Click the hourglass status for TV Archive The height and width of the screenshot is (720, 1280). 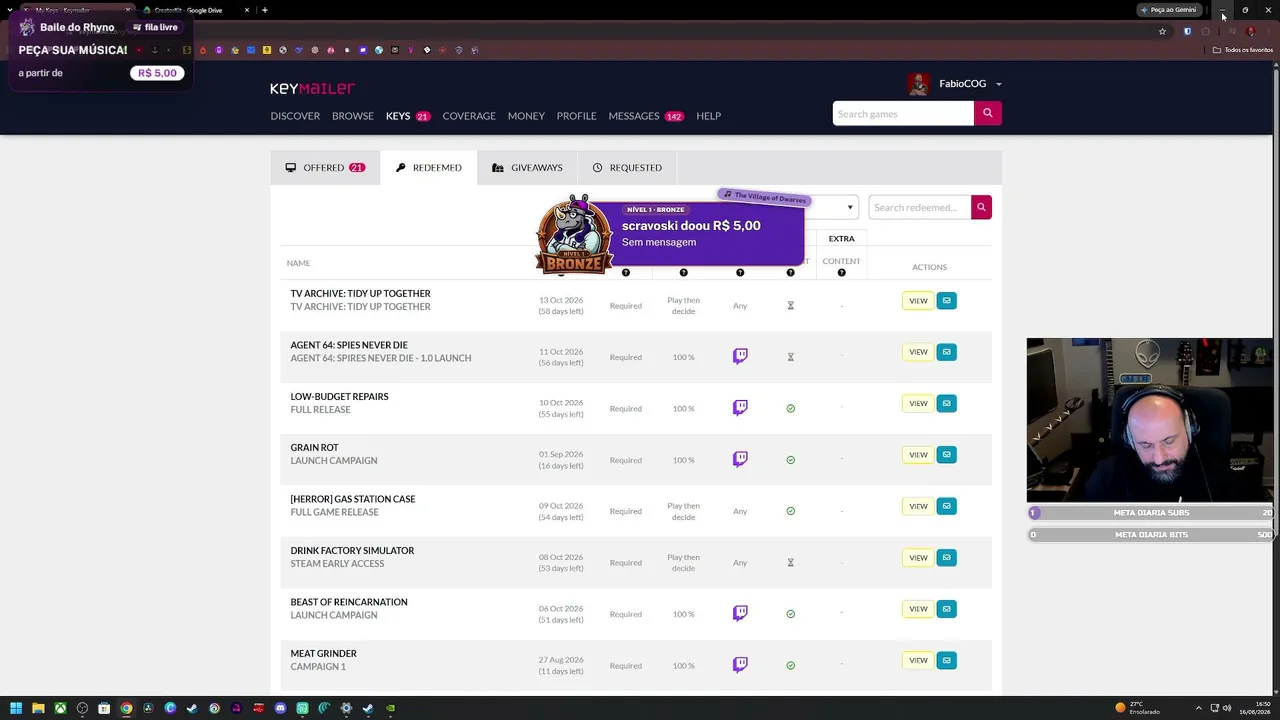click(790, 306)
